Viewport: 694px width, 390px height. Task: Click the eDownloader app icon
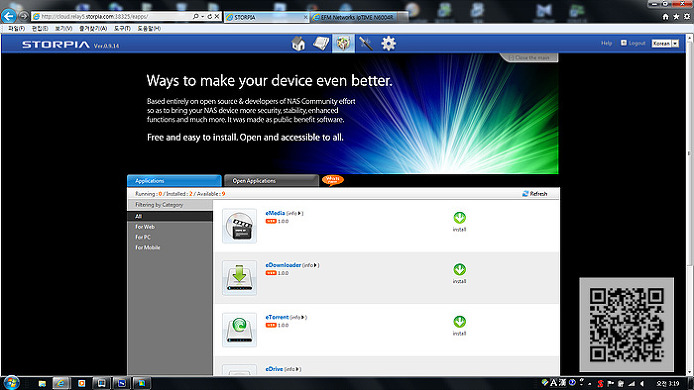(239, 278)
